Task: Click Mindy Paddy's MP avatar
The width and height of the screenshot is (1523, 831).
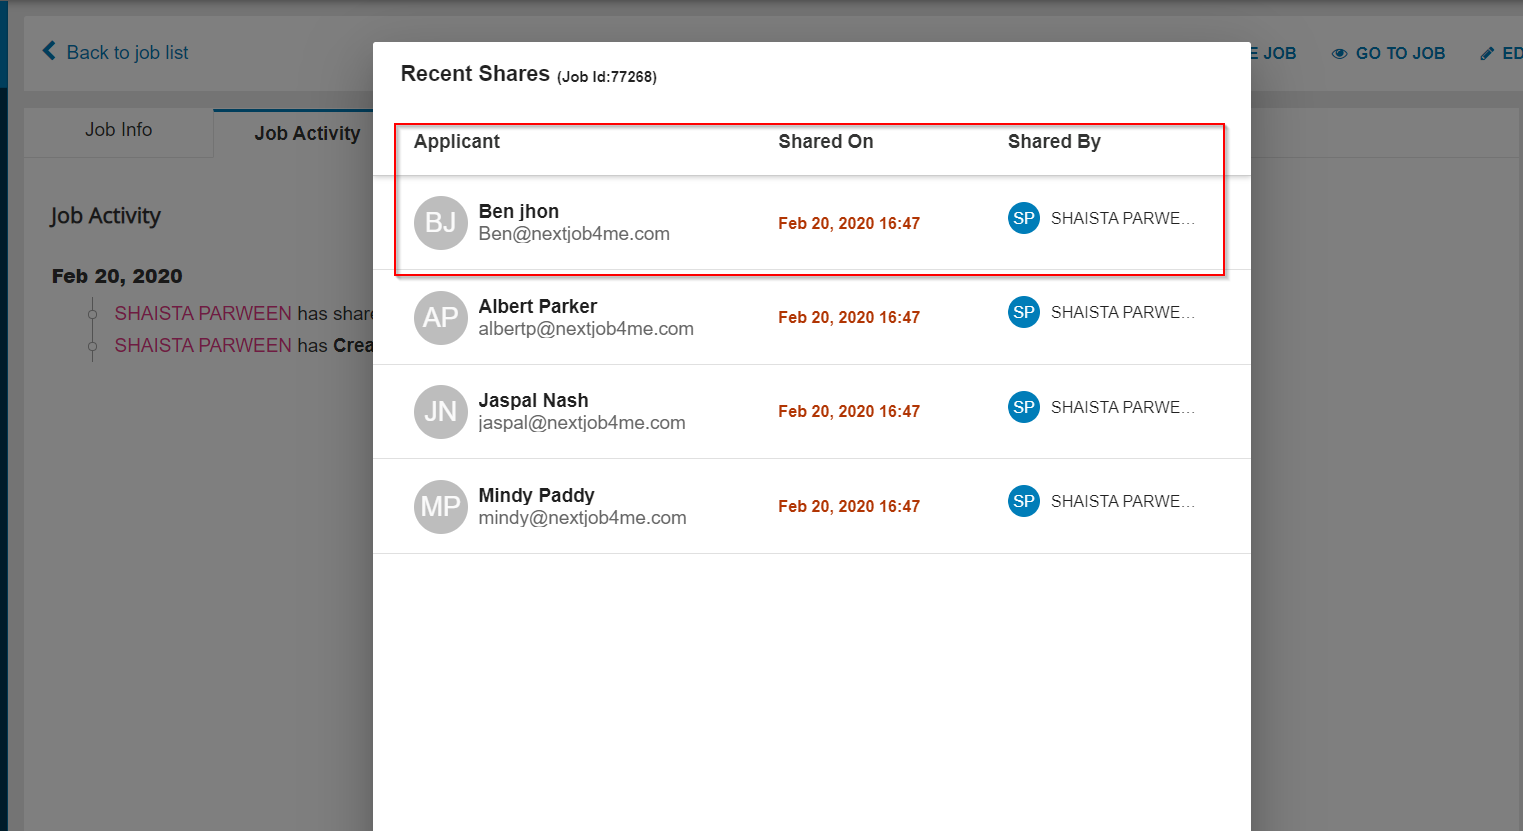Action: tap(440, 506)
